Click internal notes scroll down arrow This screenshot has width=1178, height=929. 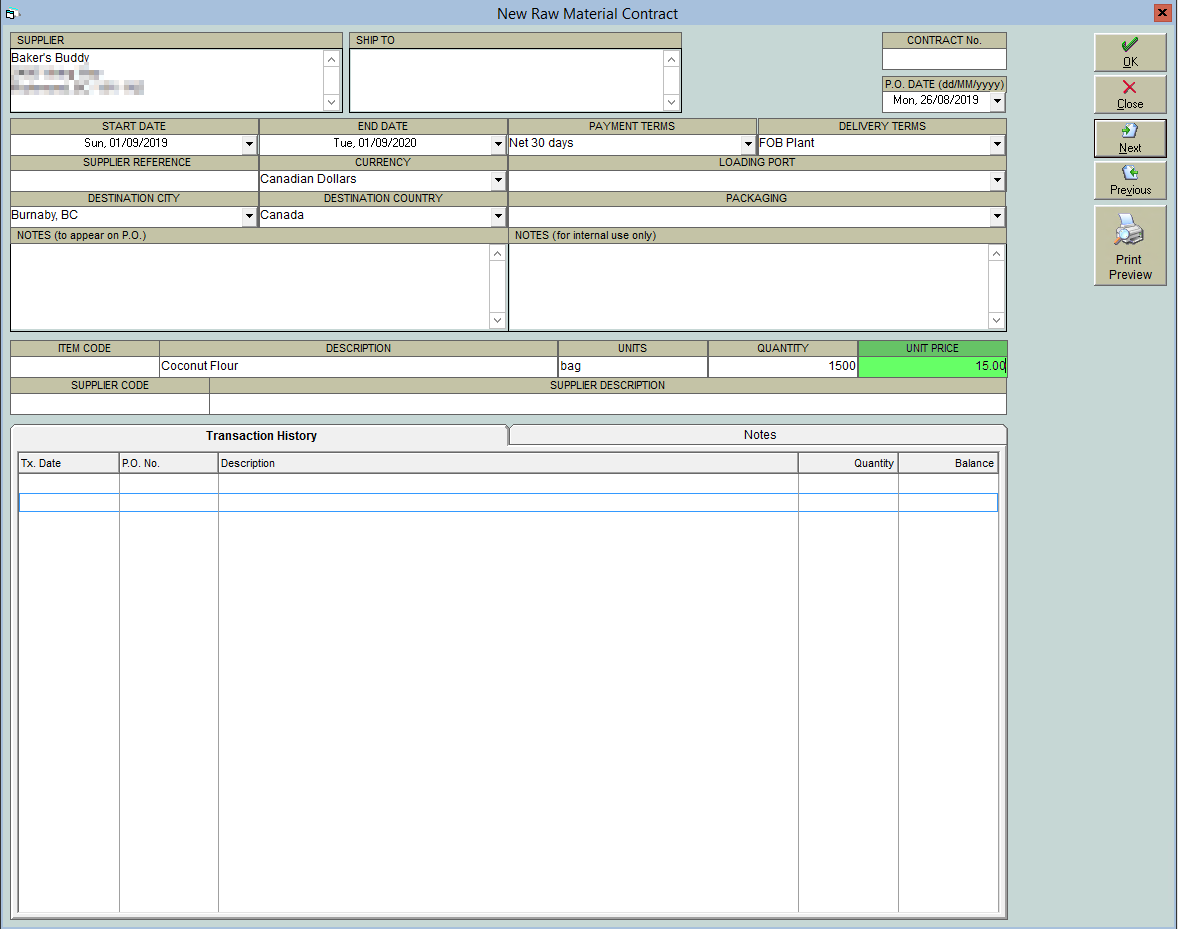[x=996, y=321]
